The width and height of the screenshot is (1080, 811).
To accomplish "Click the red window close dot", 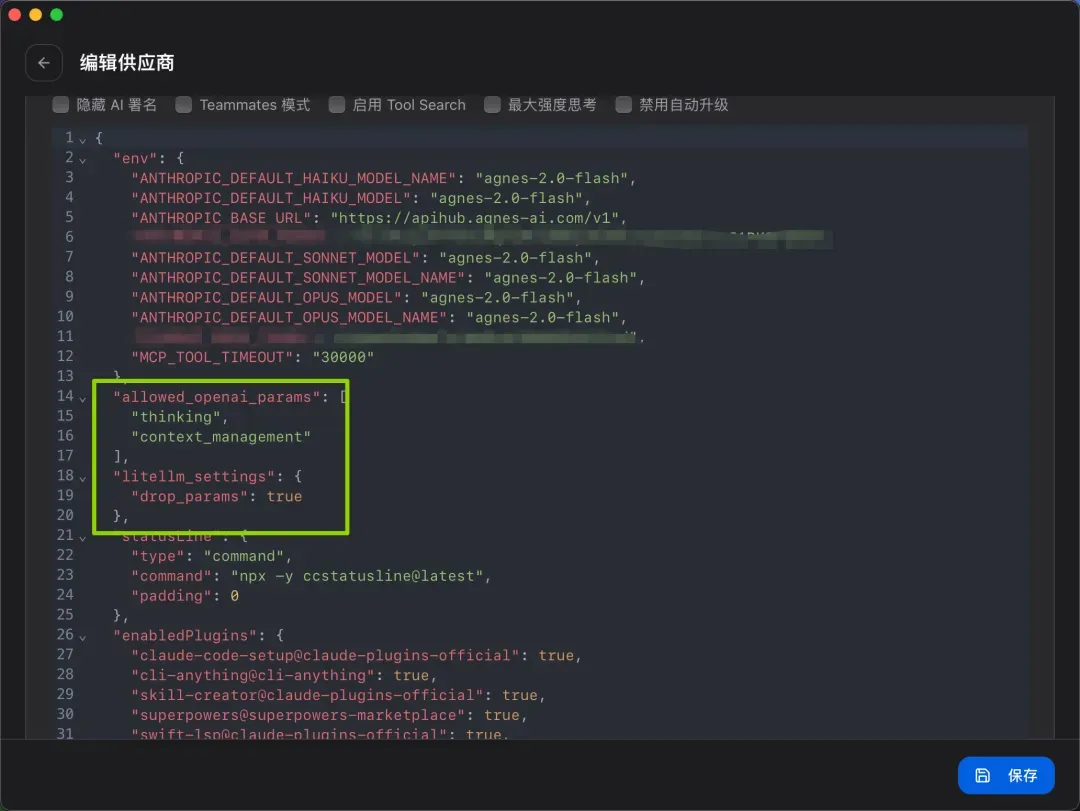I will click(x=14, y=14).
